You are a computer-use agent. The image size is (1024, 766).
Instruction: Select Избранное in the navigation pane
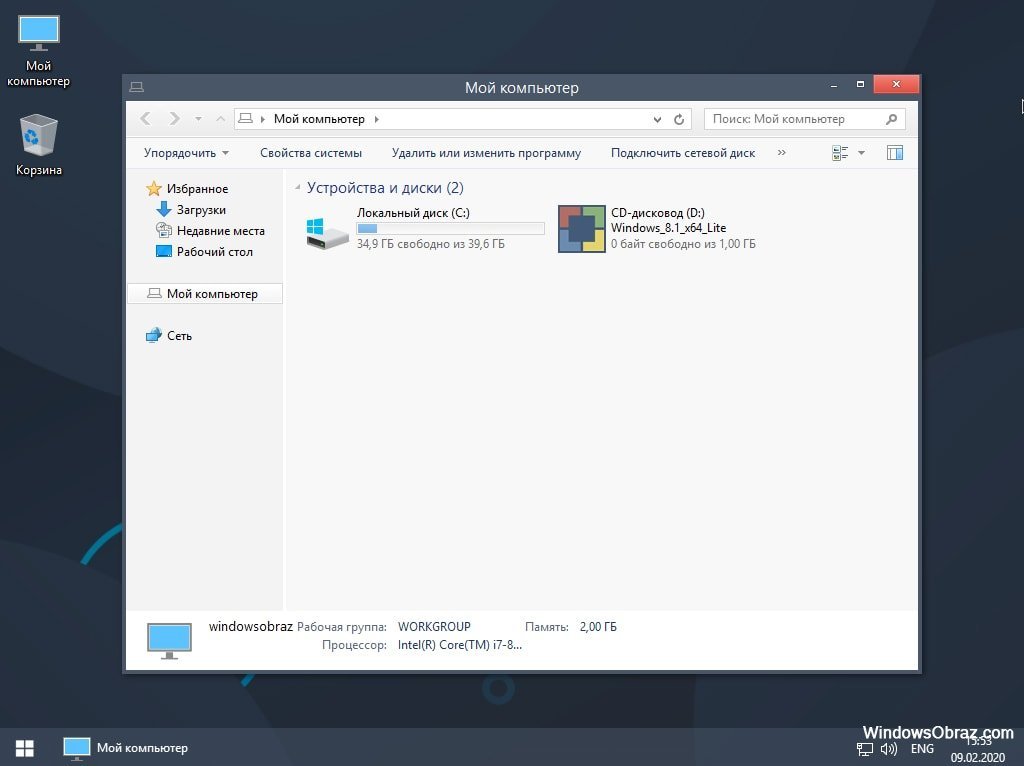click(x=197, y=189)
